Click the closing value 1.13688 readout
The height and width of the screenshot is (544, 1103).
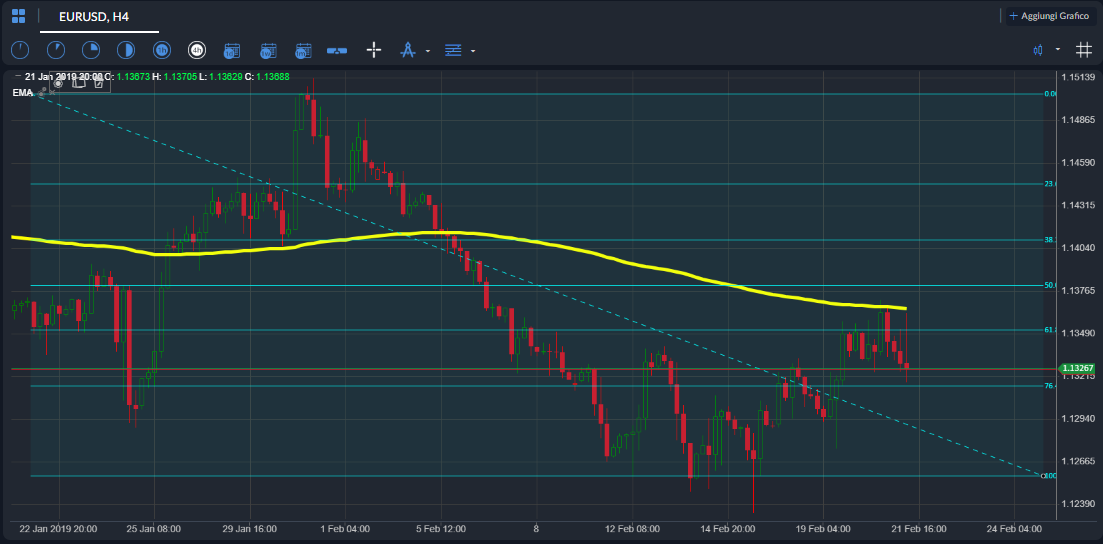[273, 76]
